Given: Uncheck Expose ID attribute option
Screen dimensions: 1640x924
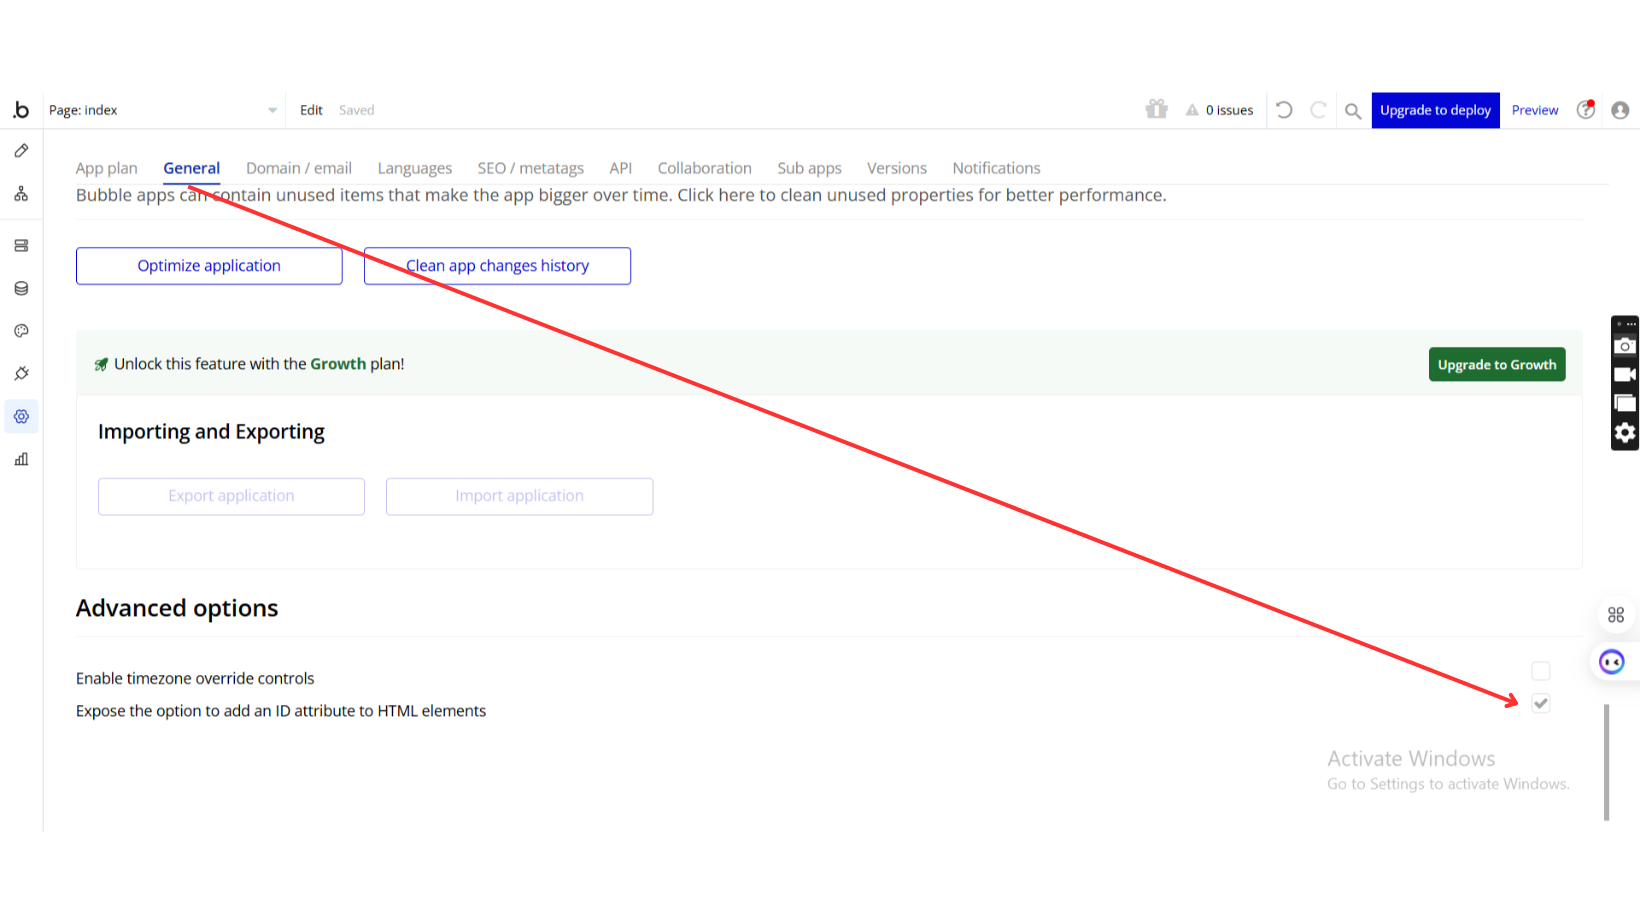Looking at the screenshot, I should click(x=1541, y=704).
